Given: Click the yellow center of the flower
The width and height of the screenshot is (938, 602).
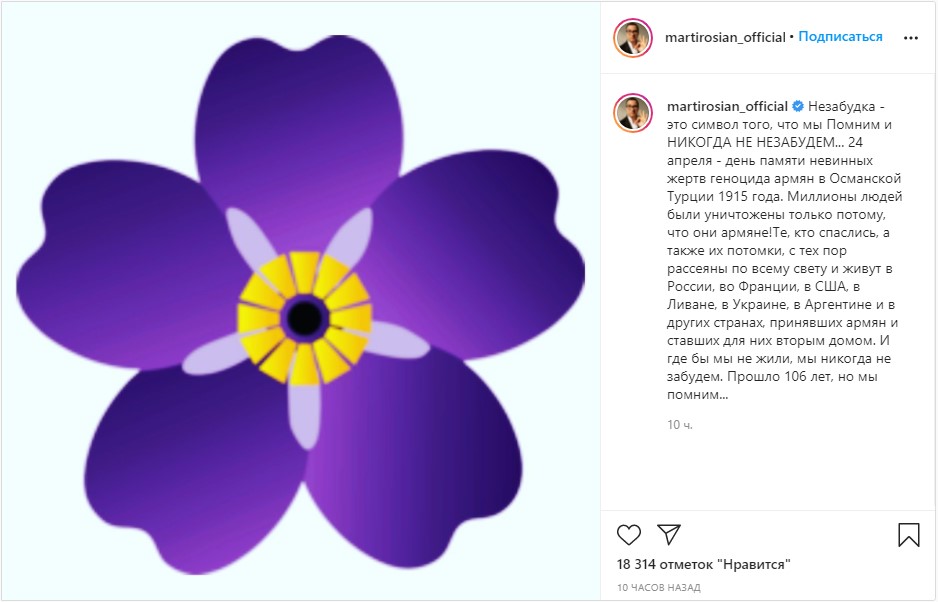Looking at the screenshot, I should pos(305,318).
